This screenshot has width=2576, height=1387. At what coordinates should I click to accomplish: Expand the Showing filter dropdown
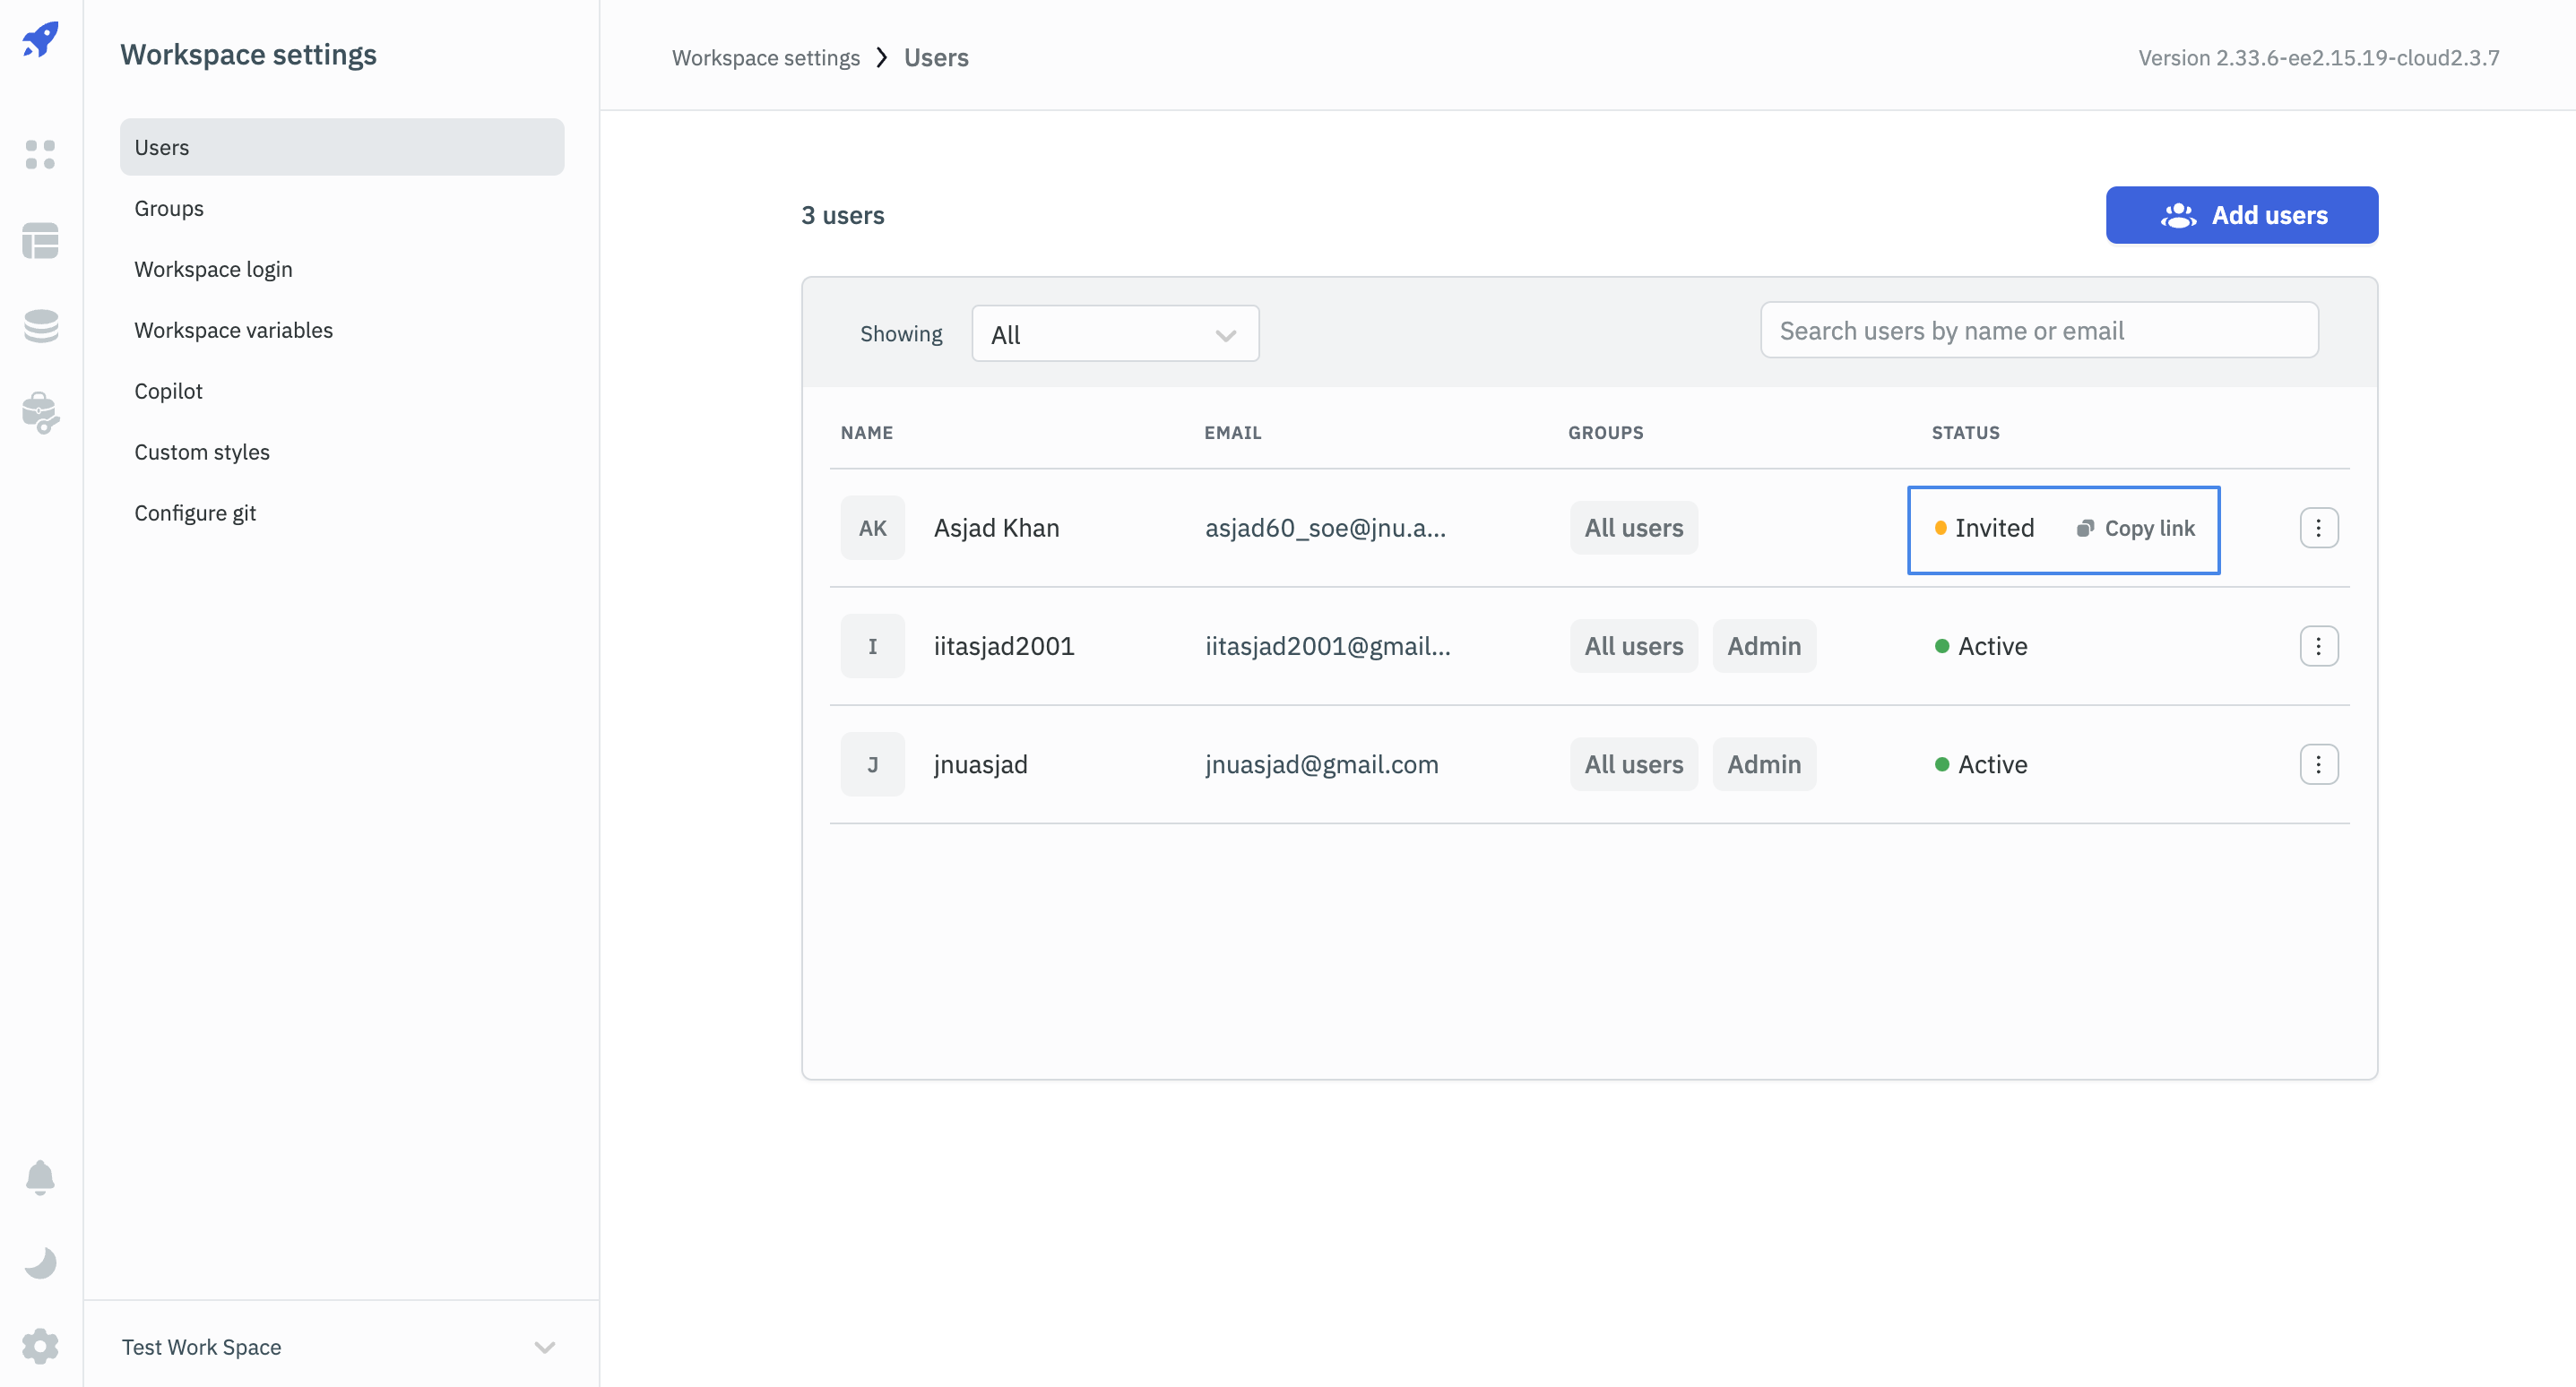click(1114, 334)
